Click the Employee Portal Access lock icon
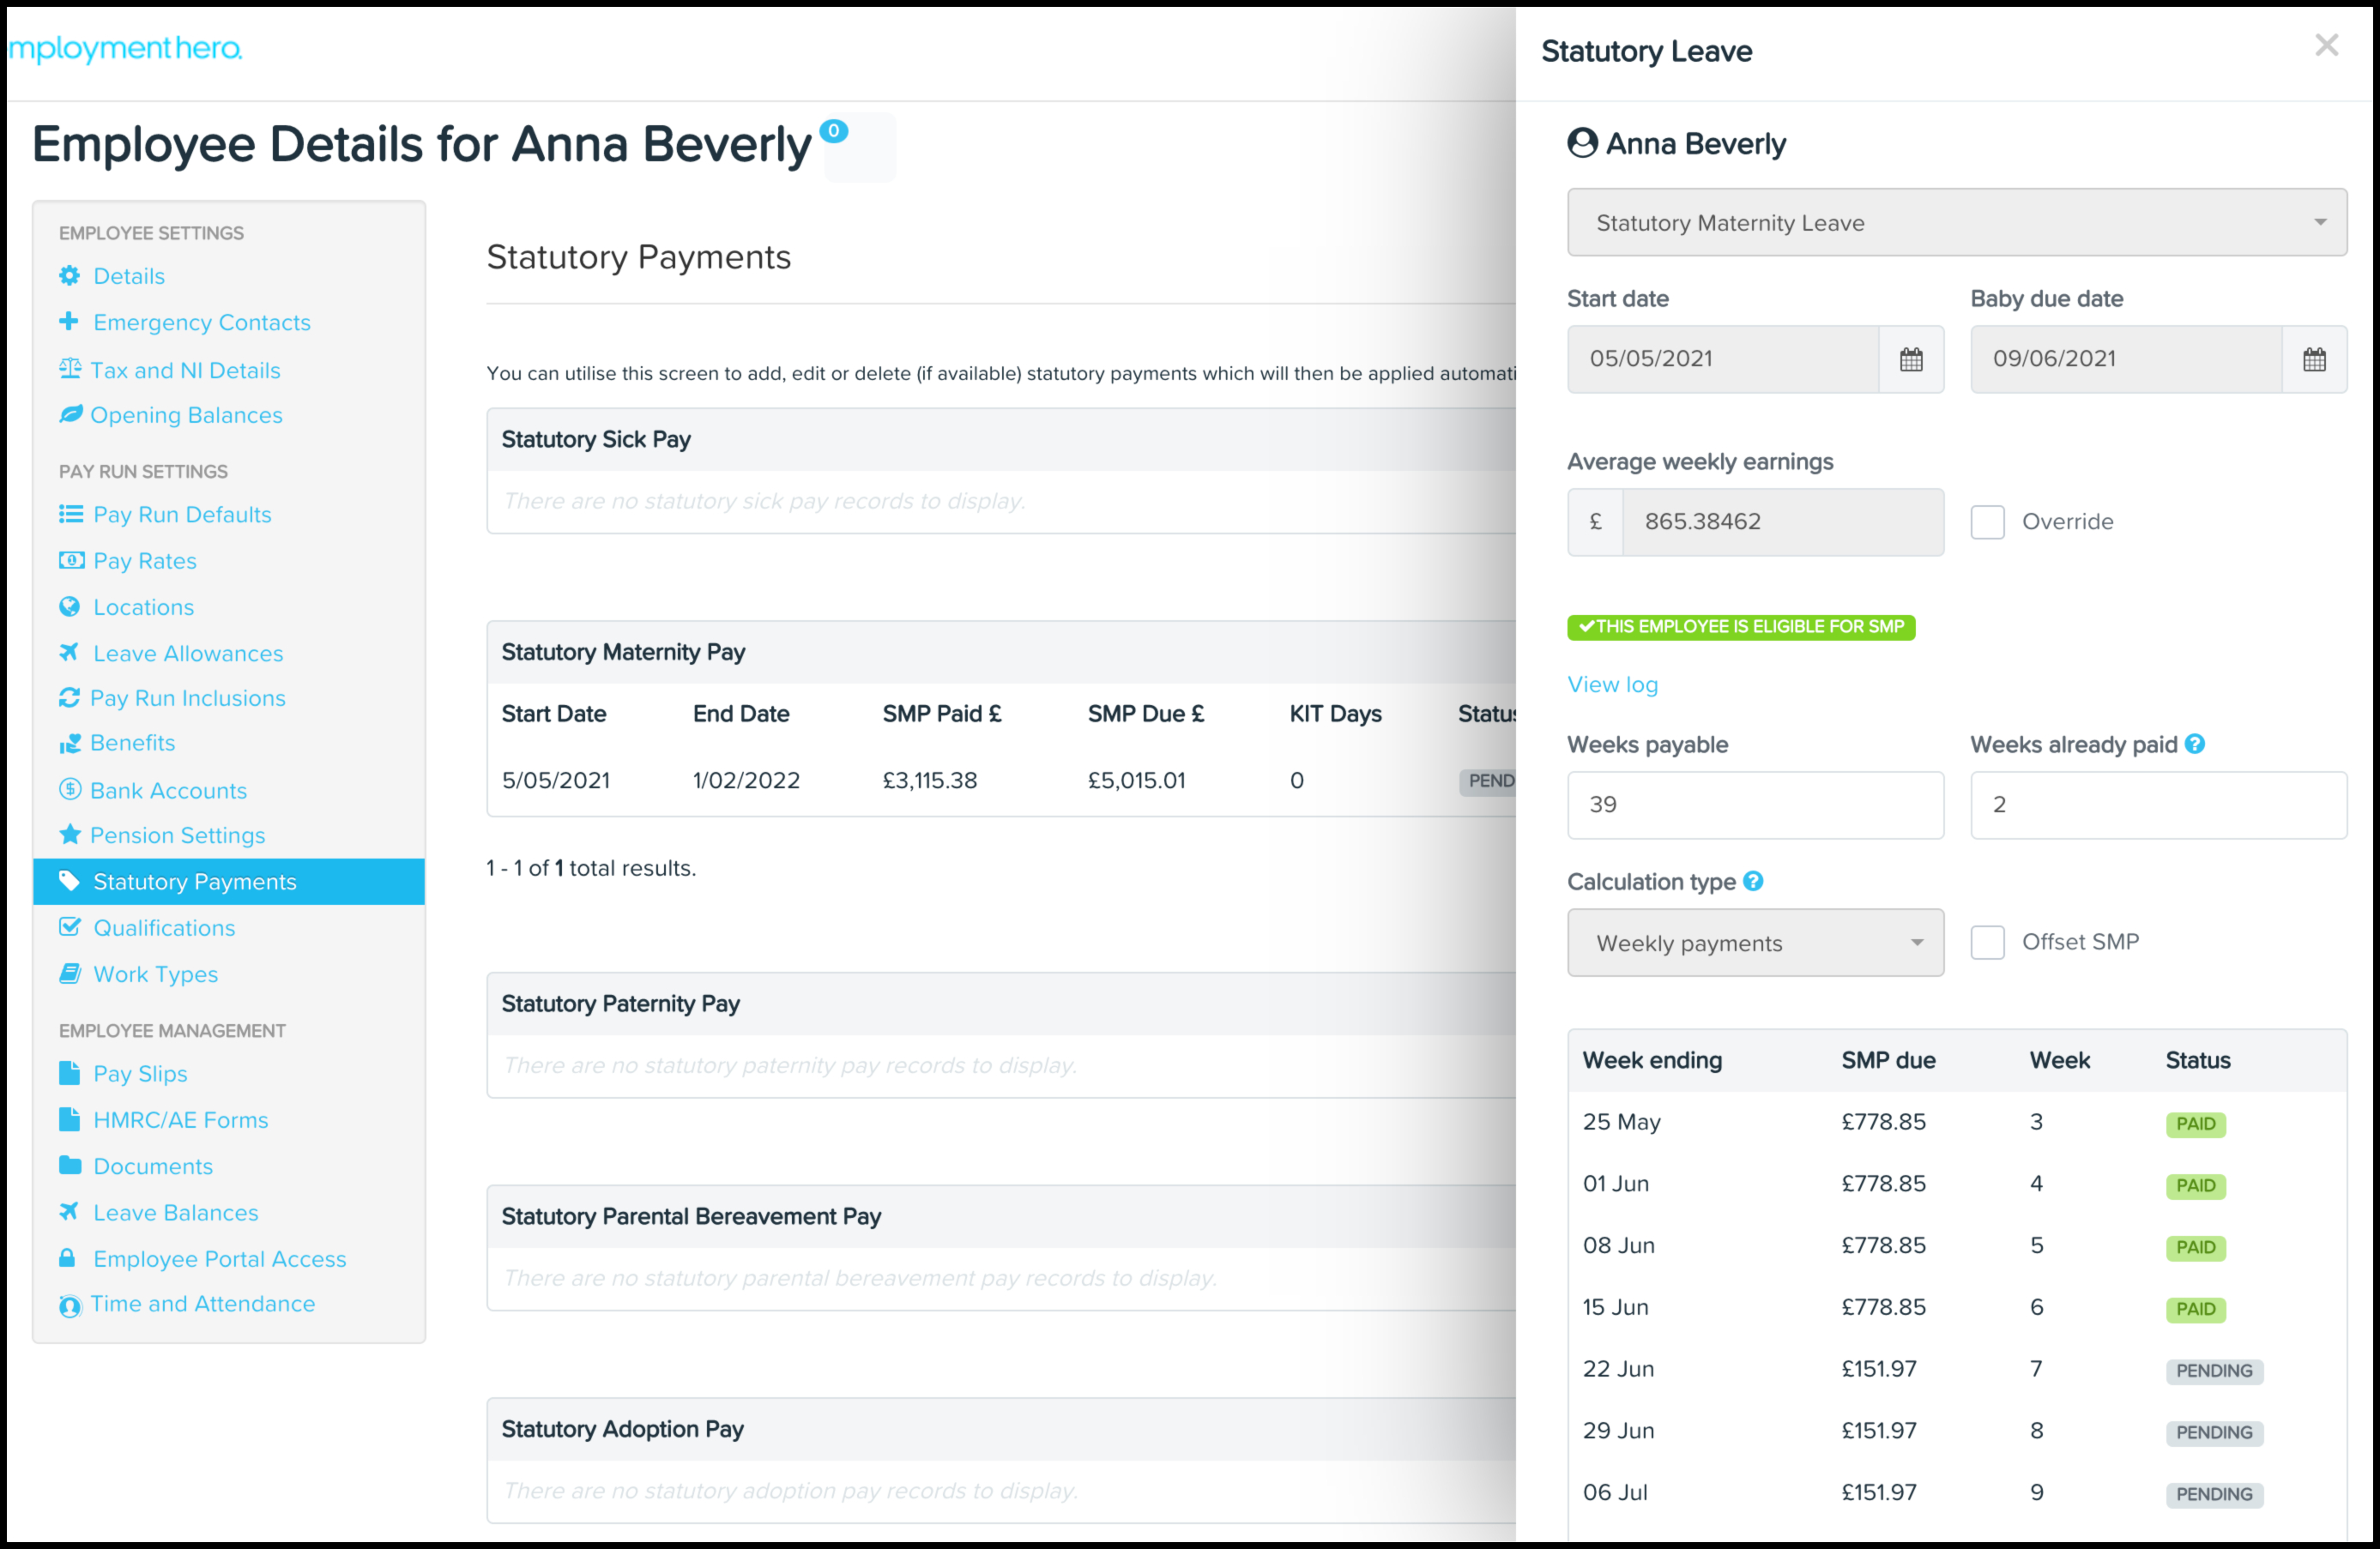The image size is (2380, 1549). [67, 1258]
